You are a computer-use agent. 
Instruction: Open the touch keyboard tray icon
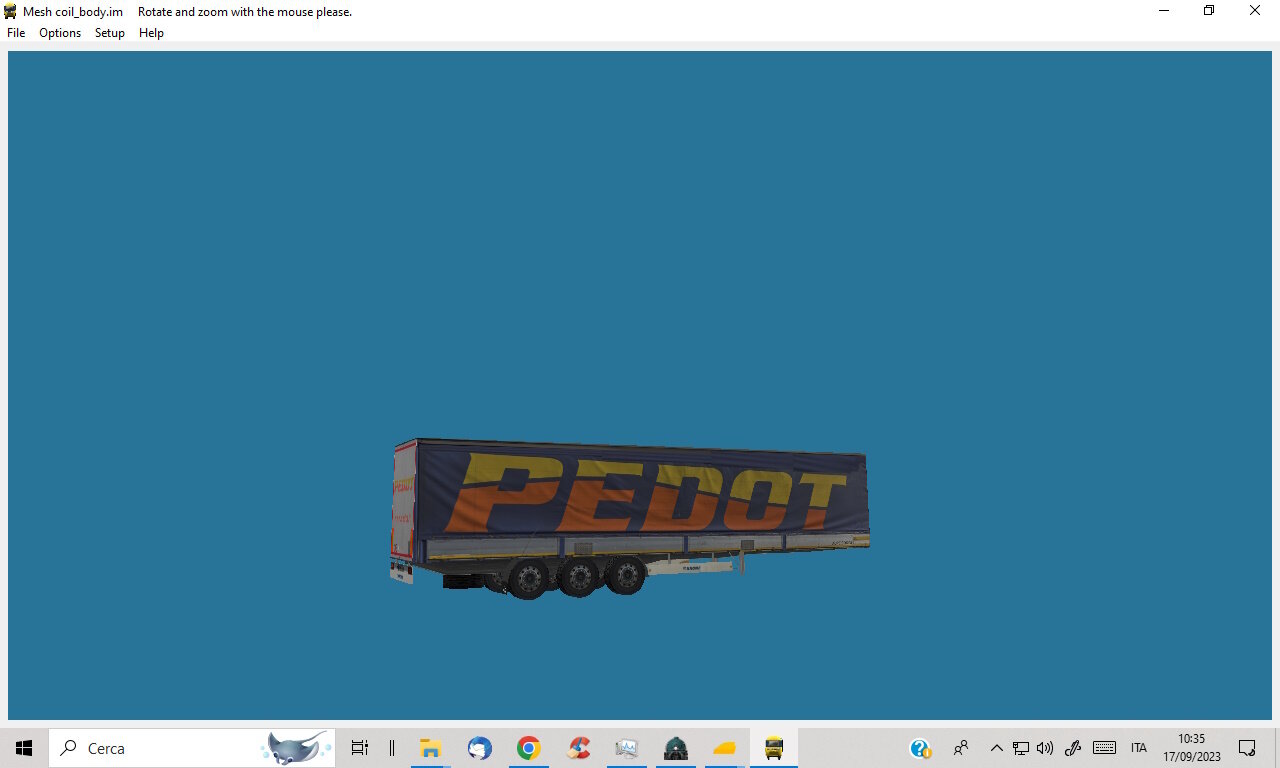1104,748
